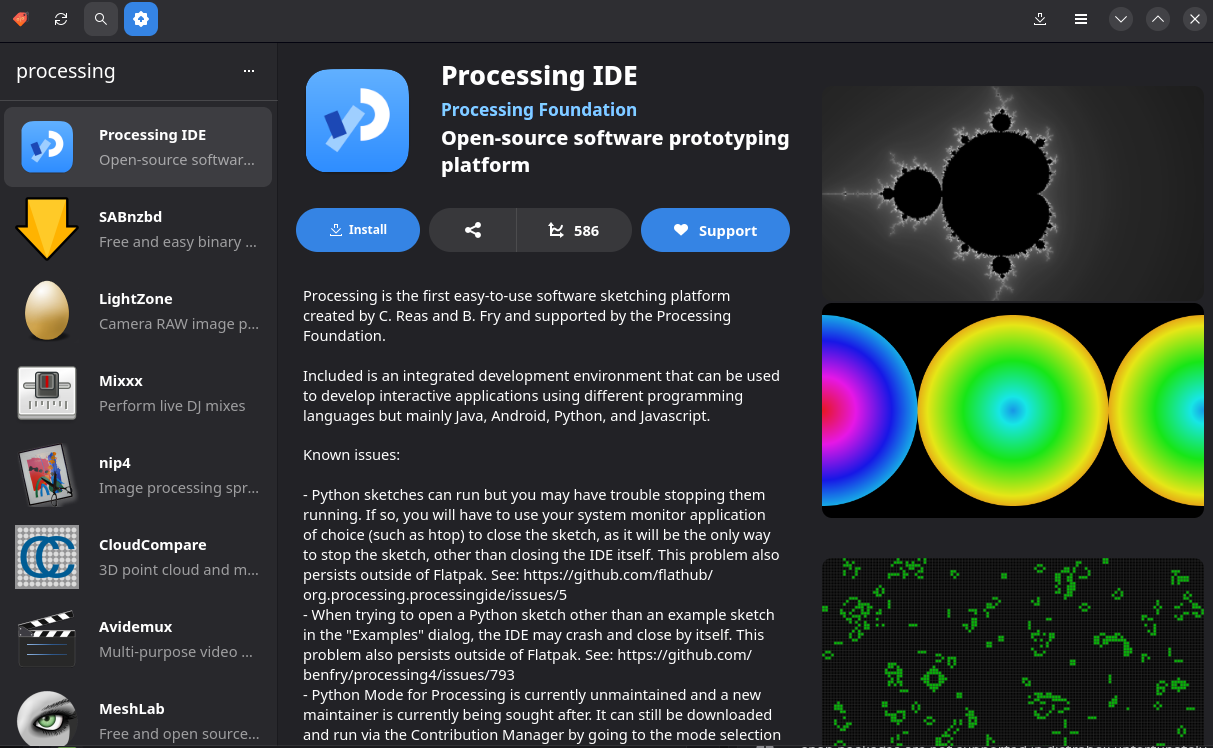Install Processing IDE
The height and width of the screenshot is (748, 1213).
[x=358, y=230]
